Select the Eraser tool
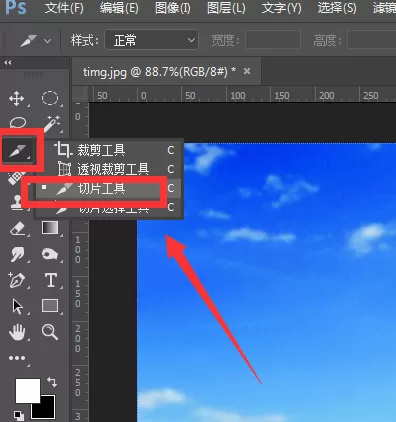This screenshot has width=396, height=422. pyautogui.click(x=18, y=229)
